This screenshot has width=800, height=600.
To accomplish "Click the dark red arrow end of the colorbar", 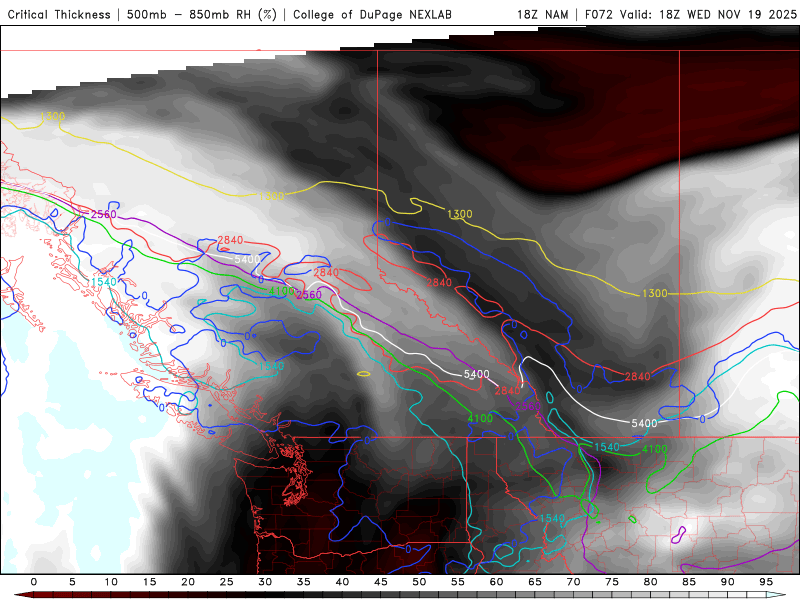I will tap(23, 595).
